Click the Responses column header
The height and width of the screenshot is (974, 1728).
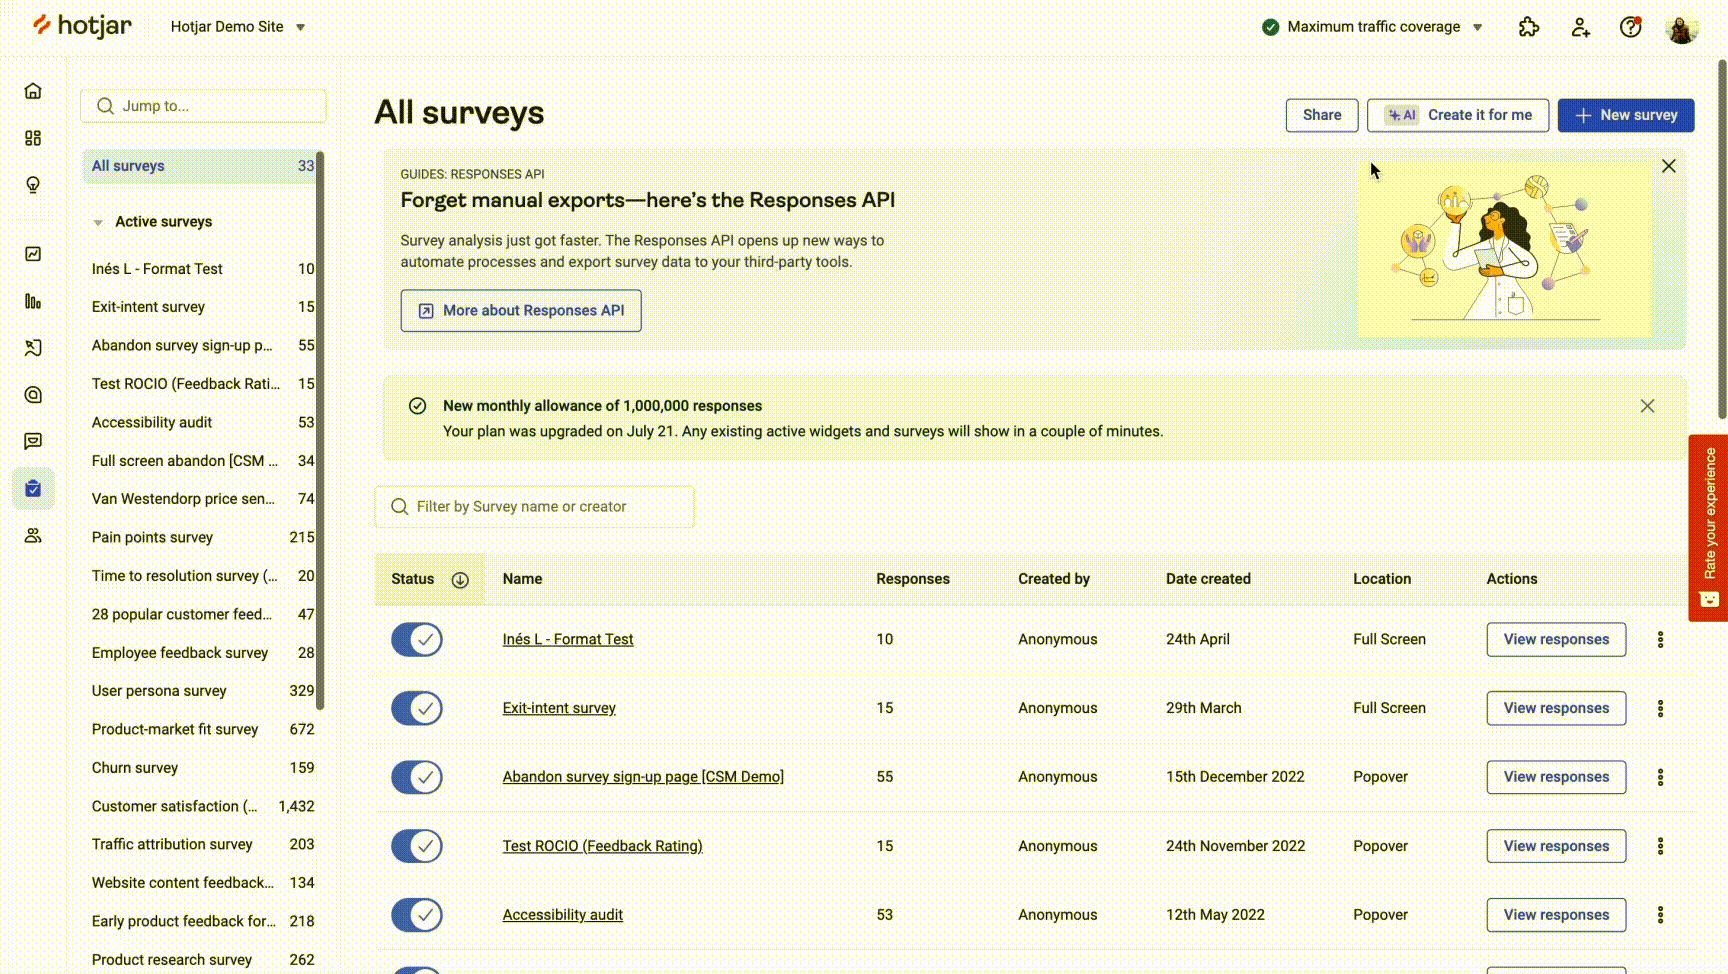(913, 579)
